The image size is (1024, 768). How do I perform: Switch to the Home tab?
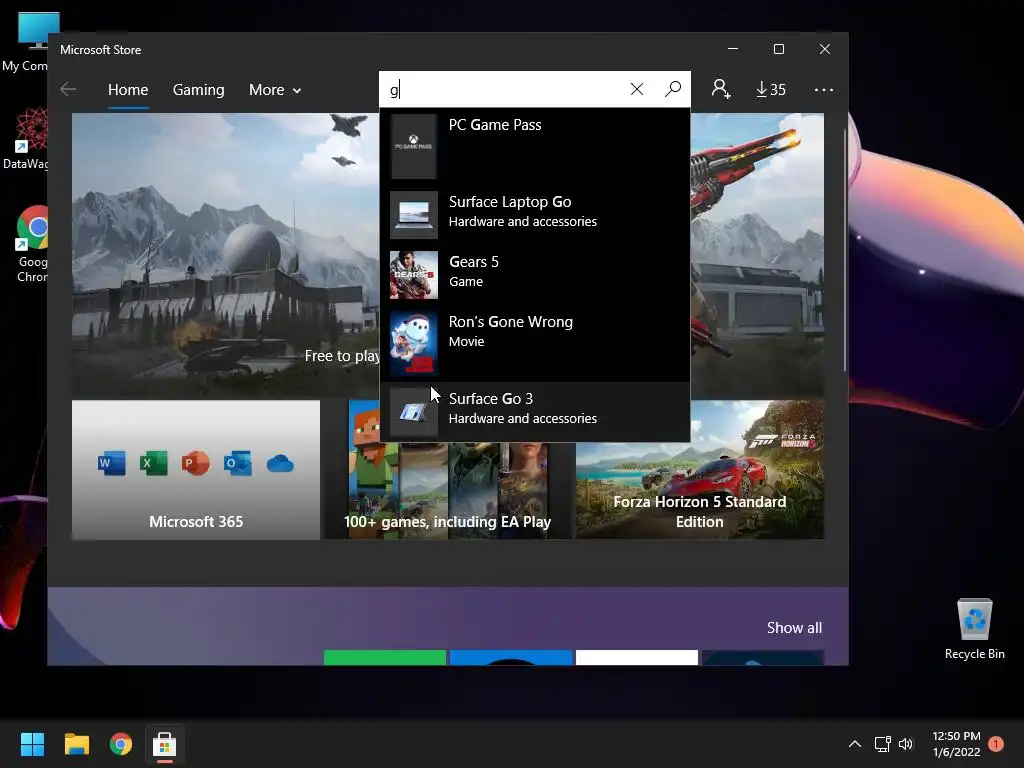tap(128, 89)
